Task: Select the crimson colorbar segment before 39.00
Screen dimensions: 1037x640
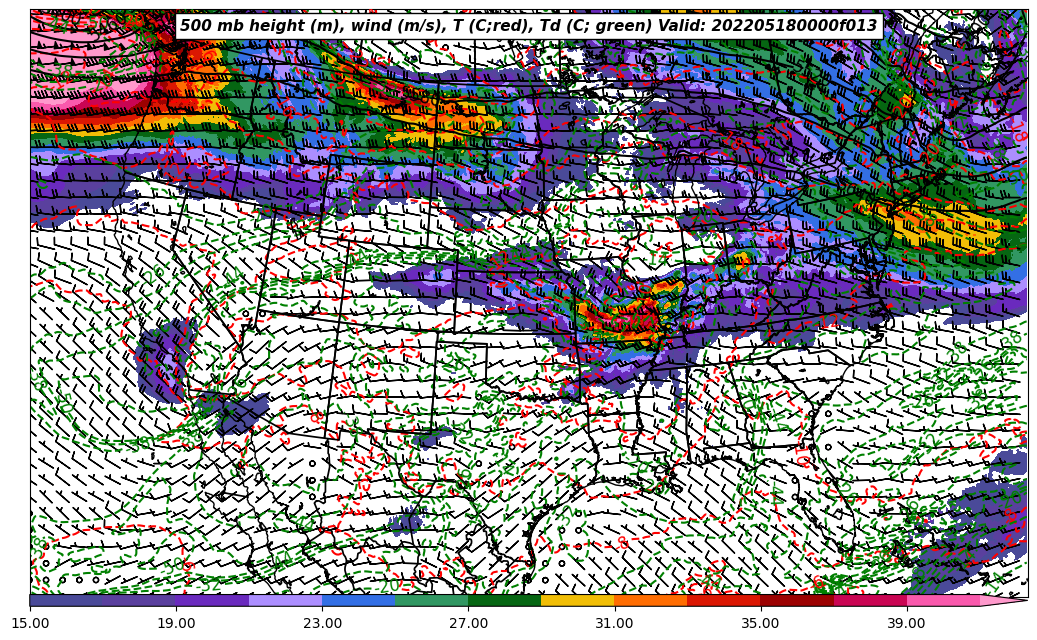Action: click(x=870, y=600)
